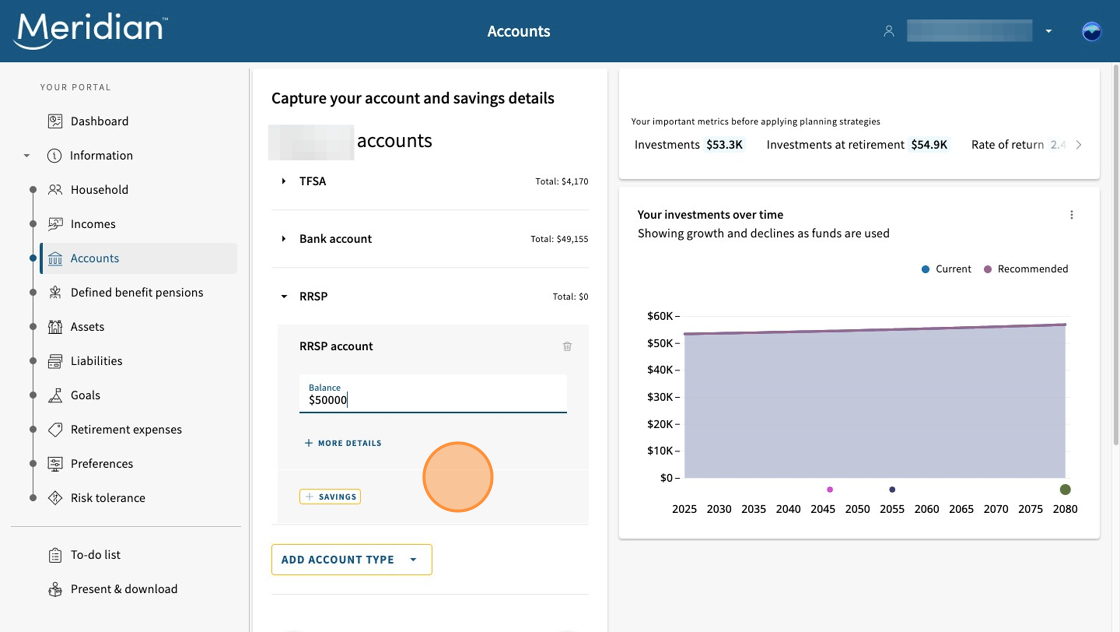Screen dimensions: 1120x632
Task: Click the Liabilities card icon
Action: pyautogui.click(x=55, y=361)
